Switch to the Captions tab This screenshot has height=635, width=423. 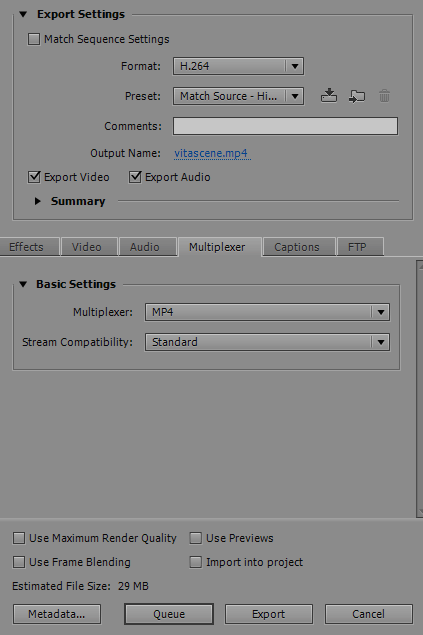point(299,247)
